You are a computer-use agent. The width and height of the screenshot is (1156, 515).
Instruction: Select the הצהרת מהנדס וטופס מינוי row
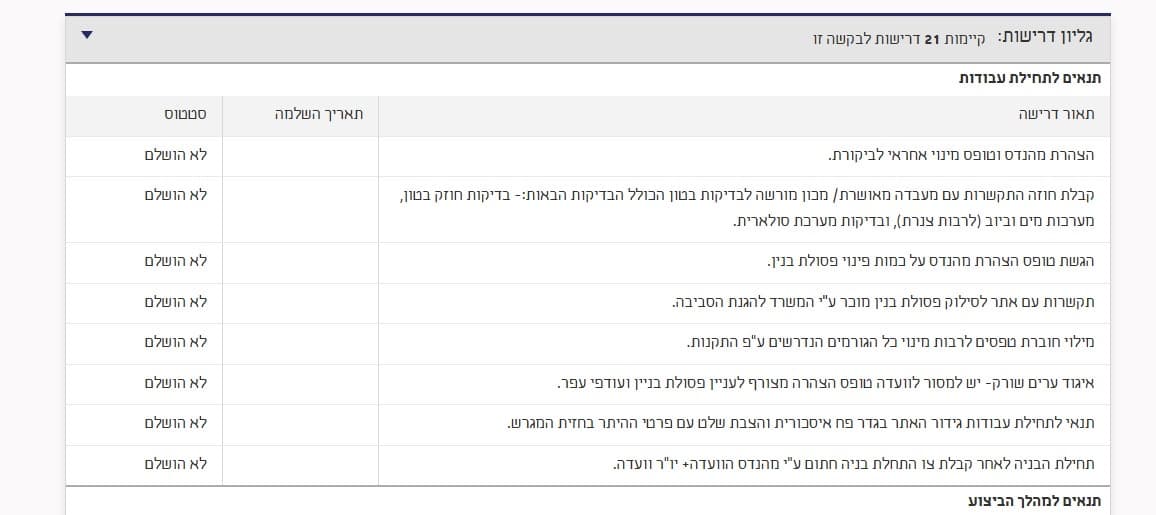click(588, 156)
